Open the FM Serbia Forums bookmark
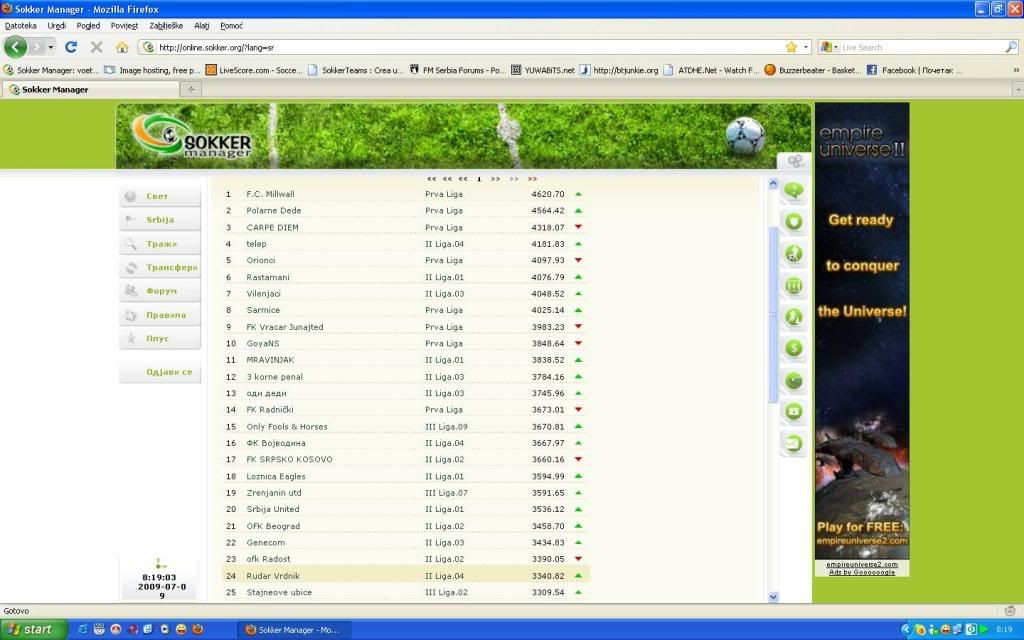The height and width of the screenshot is (640, 1024). [x=458, y=70]
